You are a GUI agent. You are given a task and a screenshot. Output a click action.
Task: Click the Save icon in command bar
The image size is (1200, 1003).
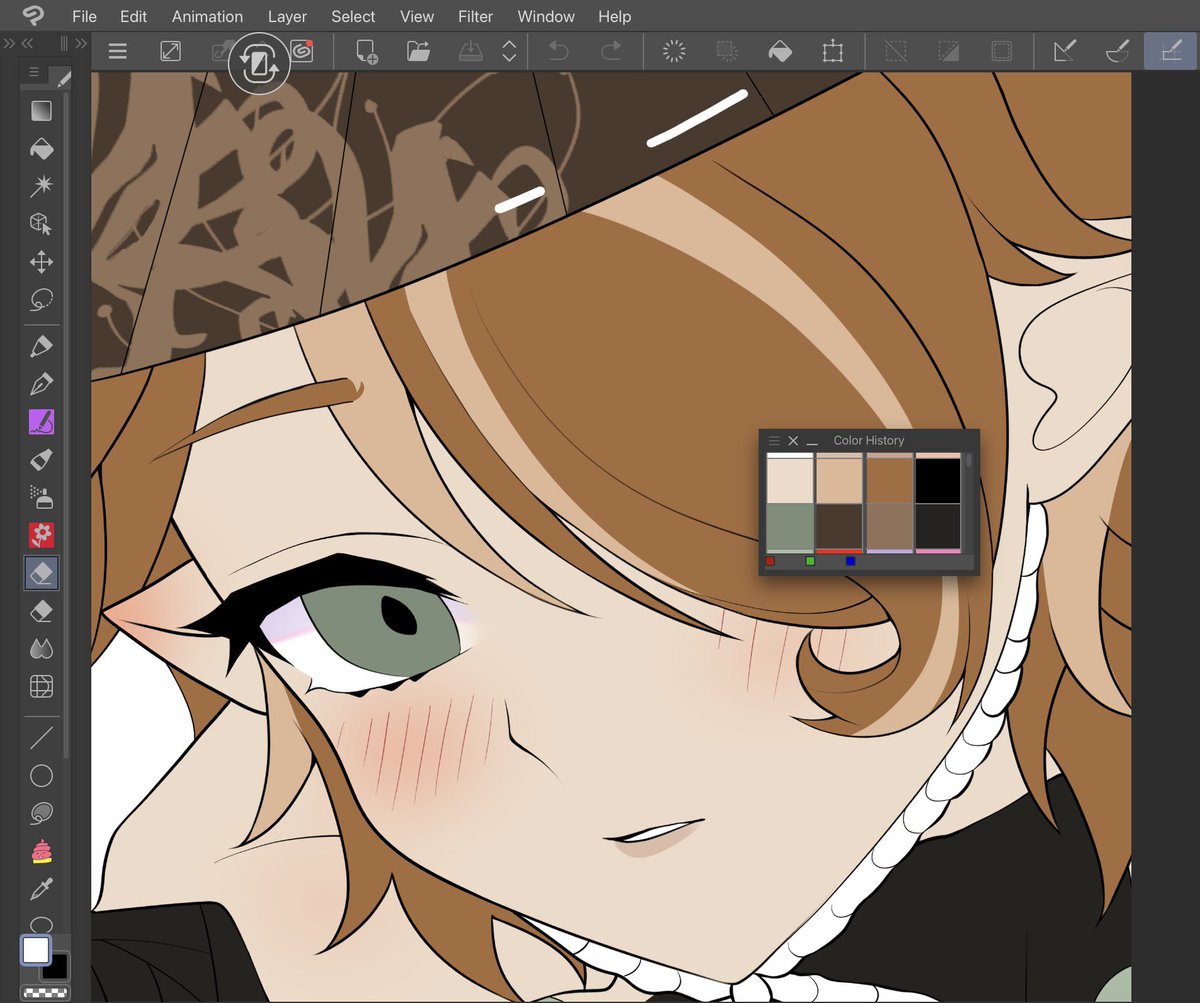(x=471, y=52)
